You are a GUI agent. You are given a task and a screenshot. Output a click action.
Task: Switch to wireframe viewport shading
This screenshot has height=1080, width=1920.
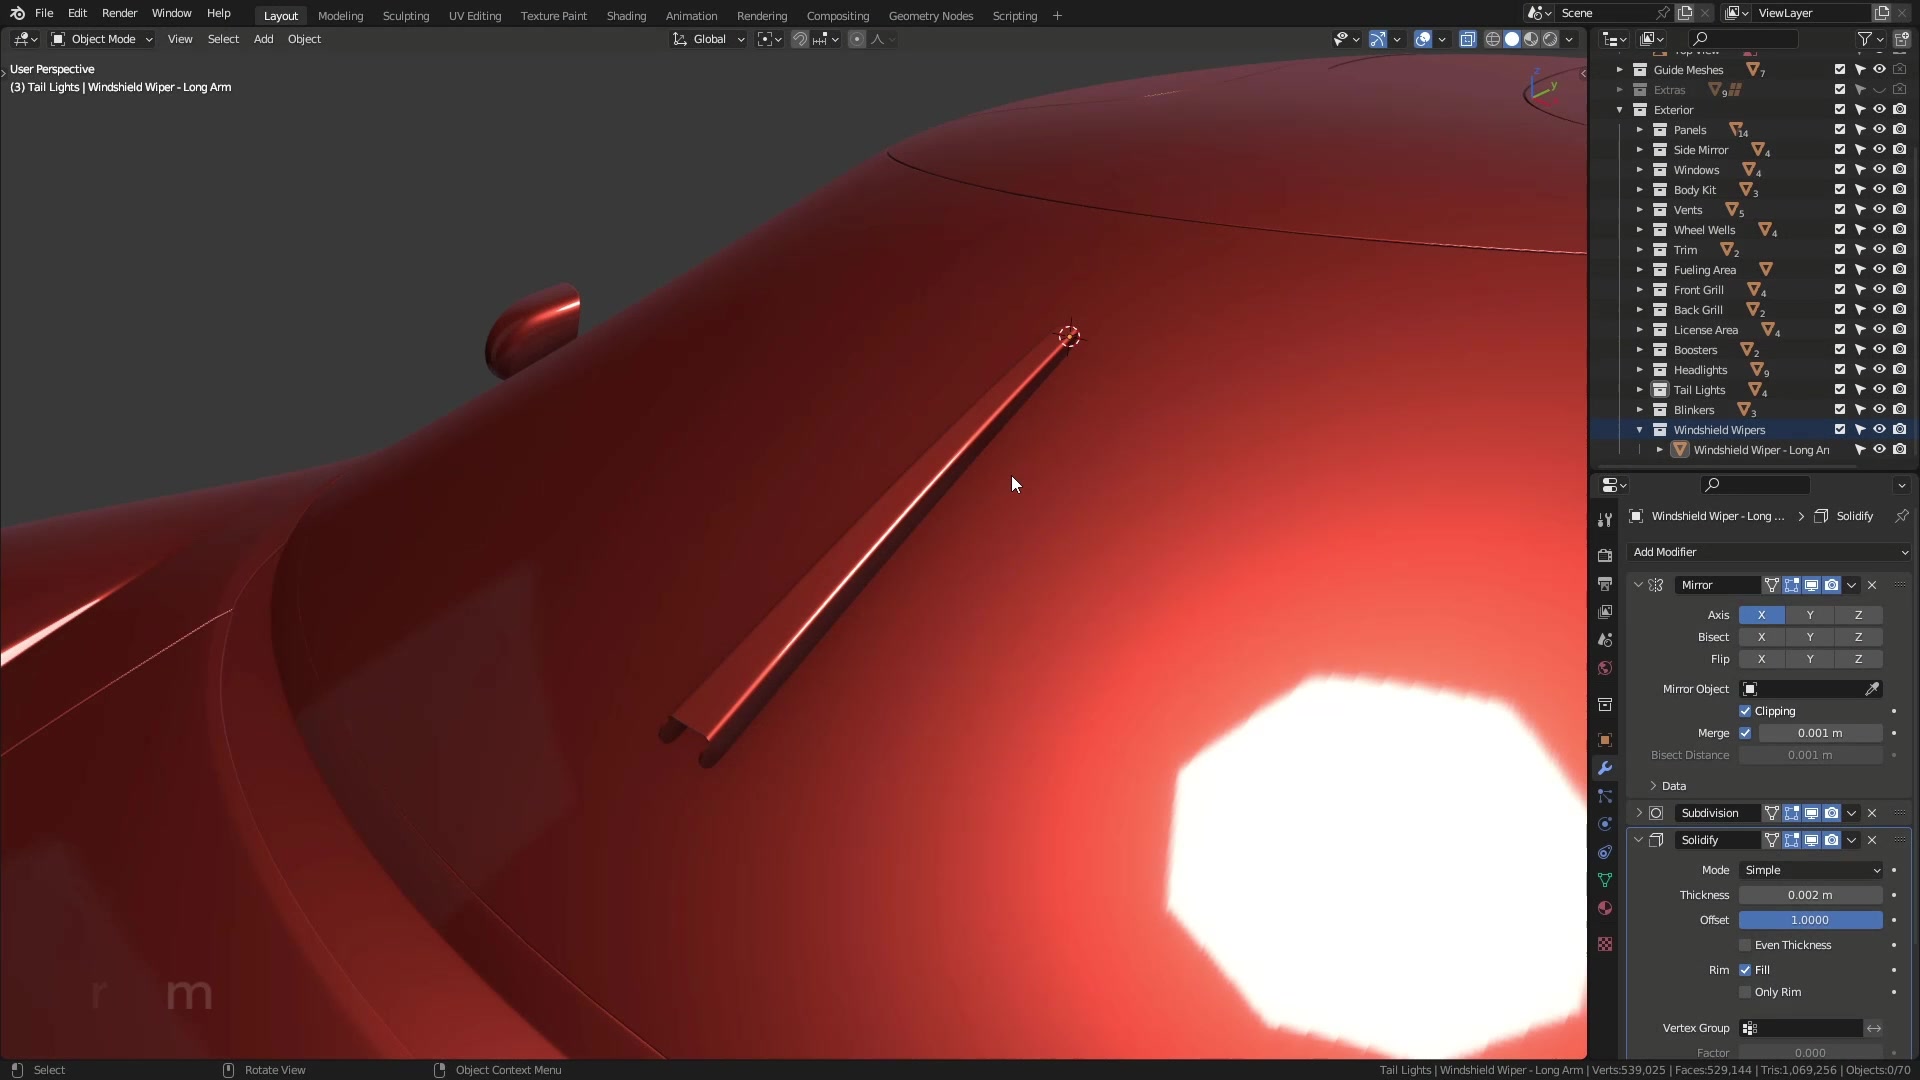click(x=1493, y=39)
